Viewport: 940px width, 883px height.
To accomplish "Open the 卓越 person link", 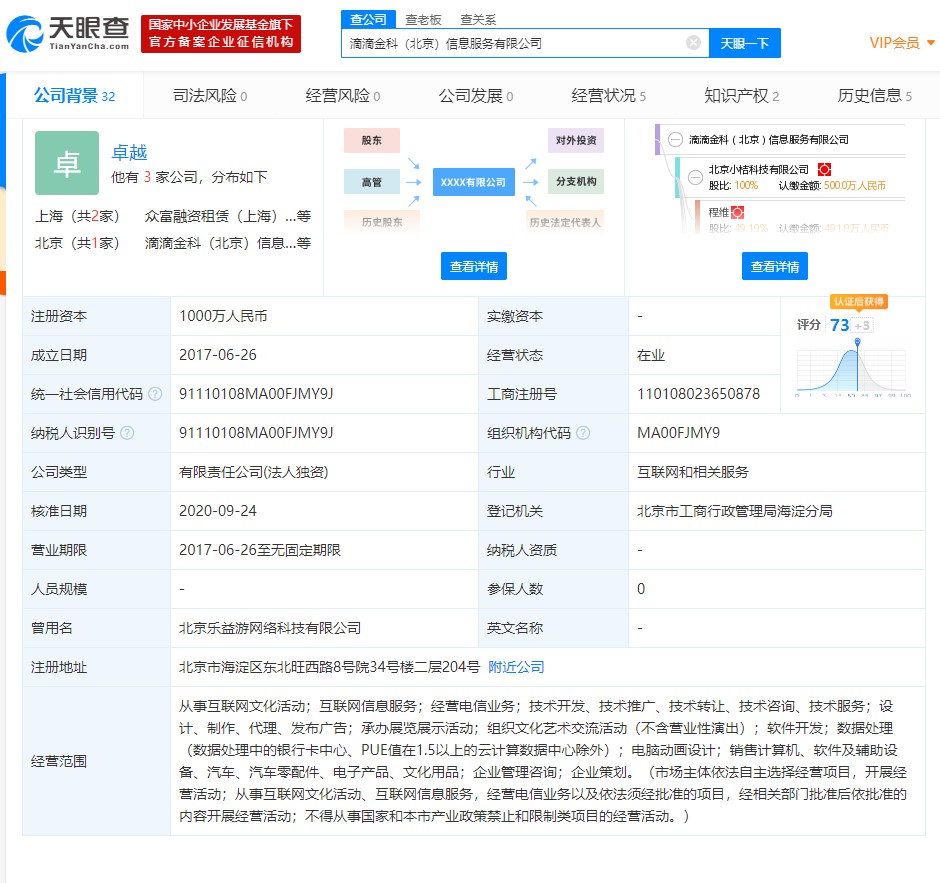I will tap(129, 152).
